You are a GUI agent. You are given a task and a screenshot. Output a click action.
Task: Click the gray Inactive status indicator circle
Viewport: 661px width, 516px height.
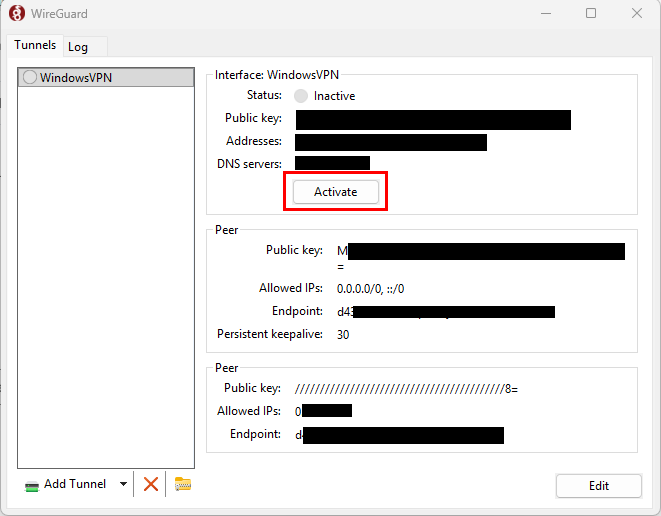[x=301, y=96]
